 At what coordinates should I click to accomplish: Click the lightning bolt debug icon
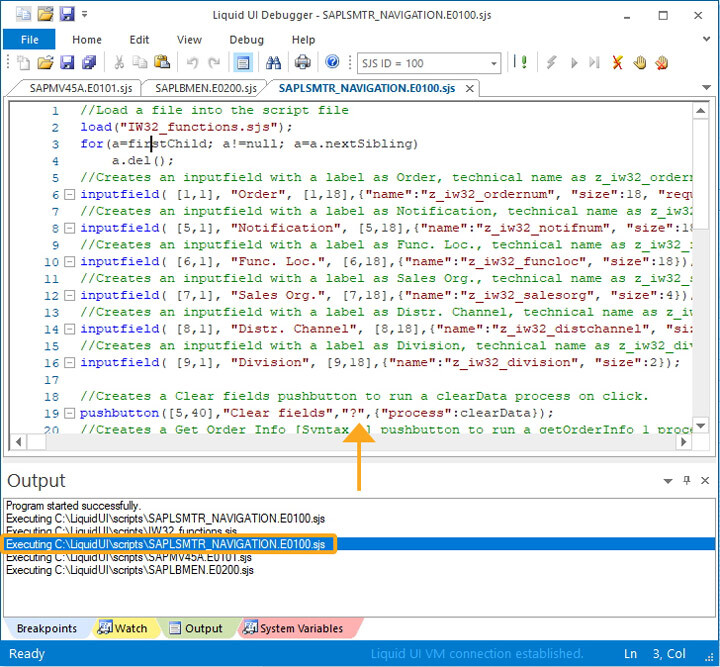[551, 62]
